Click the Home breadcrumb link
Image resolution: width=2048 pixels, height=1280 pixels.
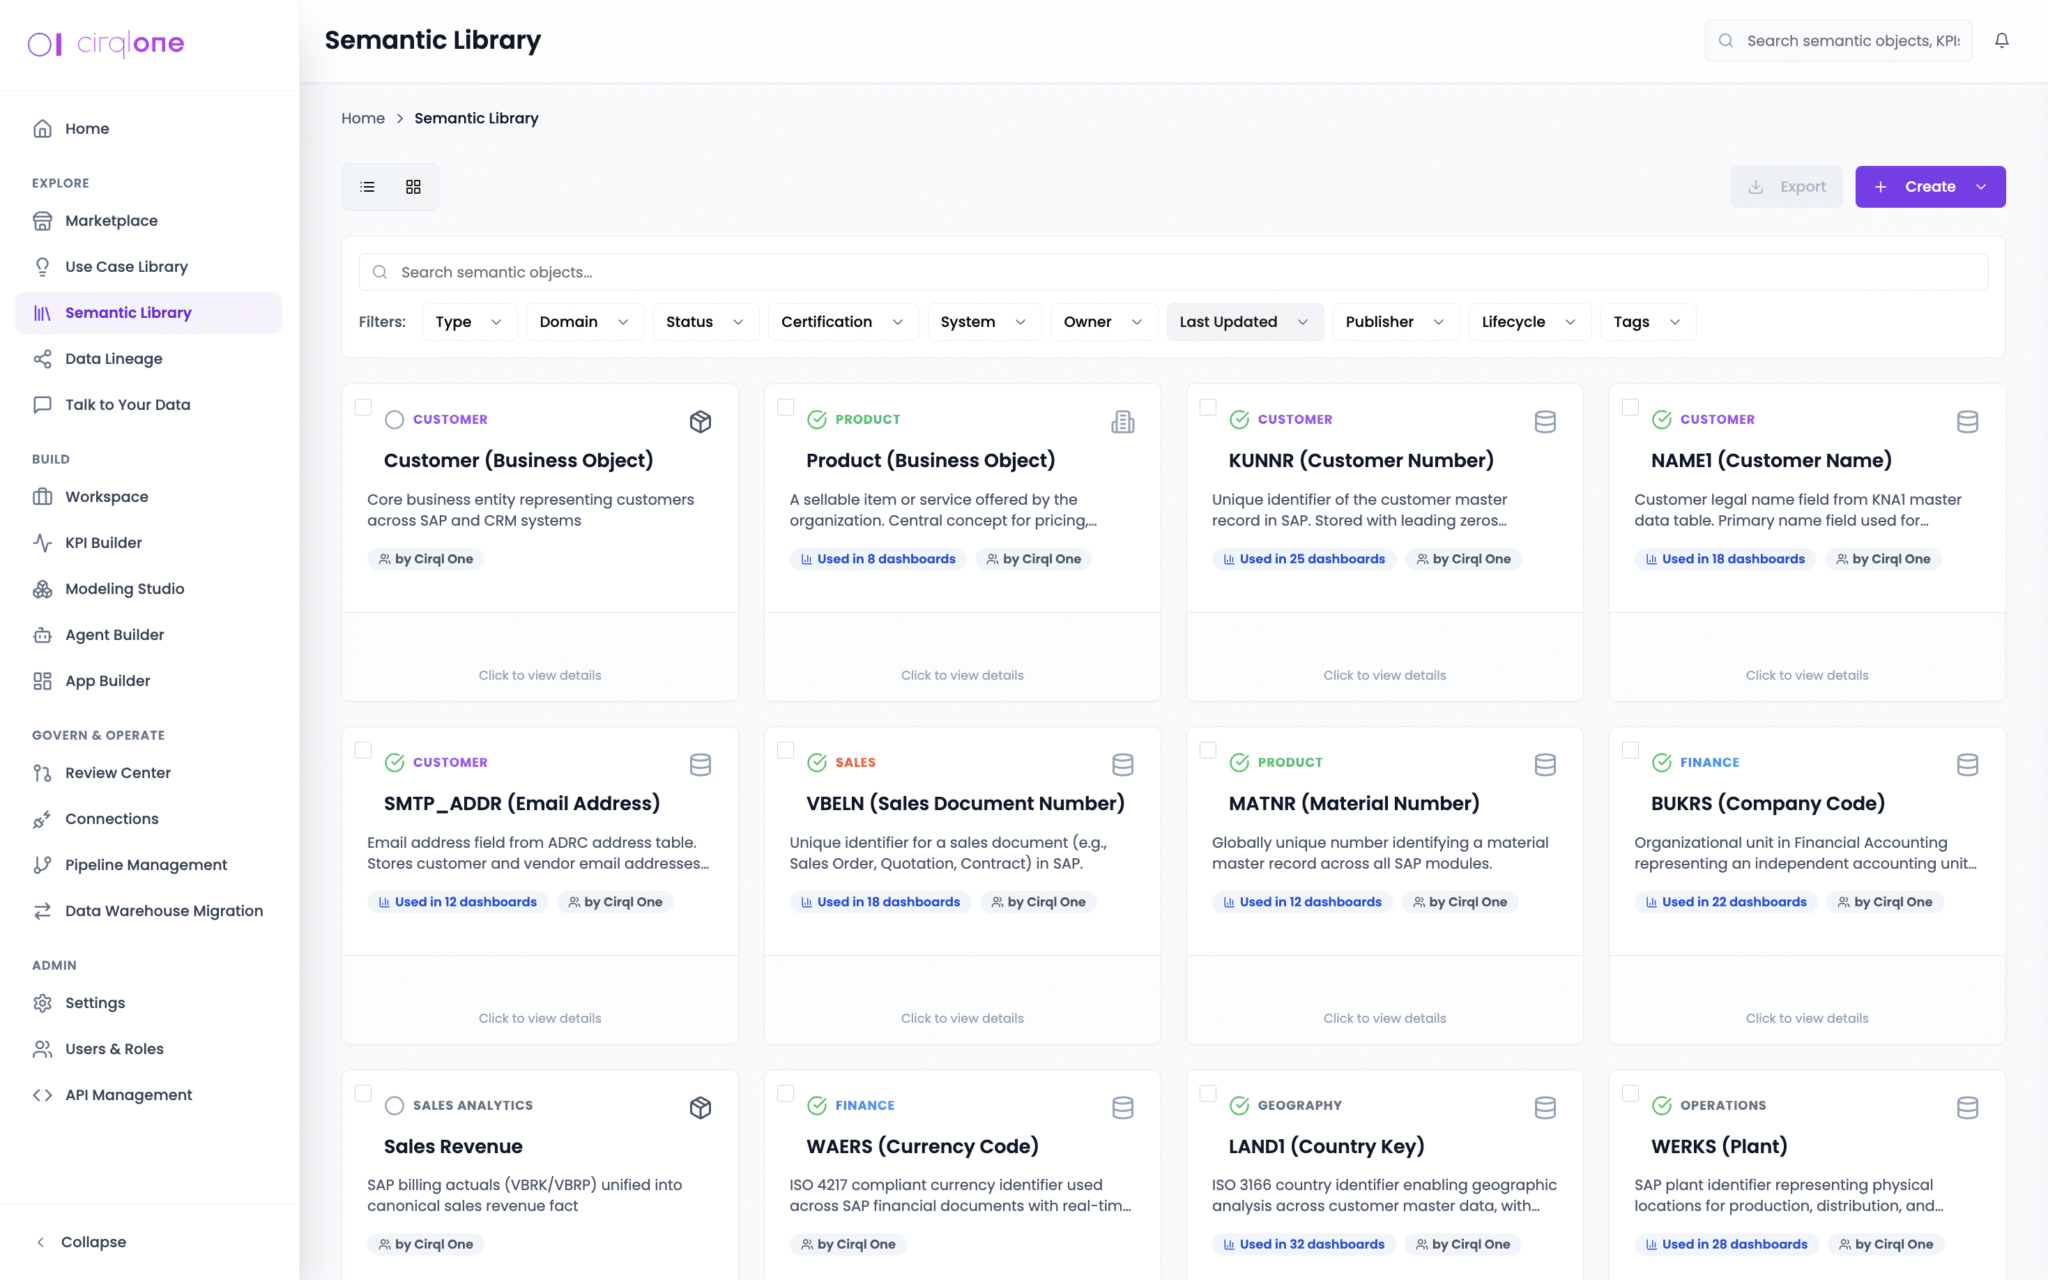[362, 118]
